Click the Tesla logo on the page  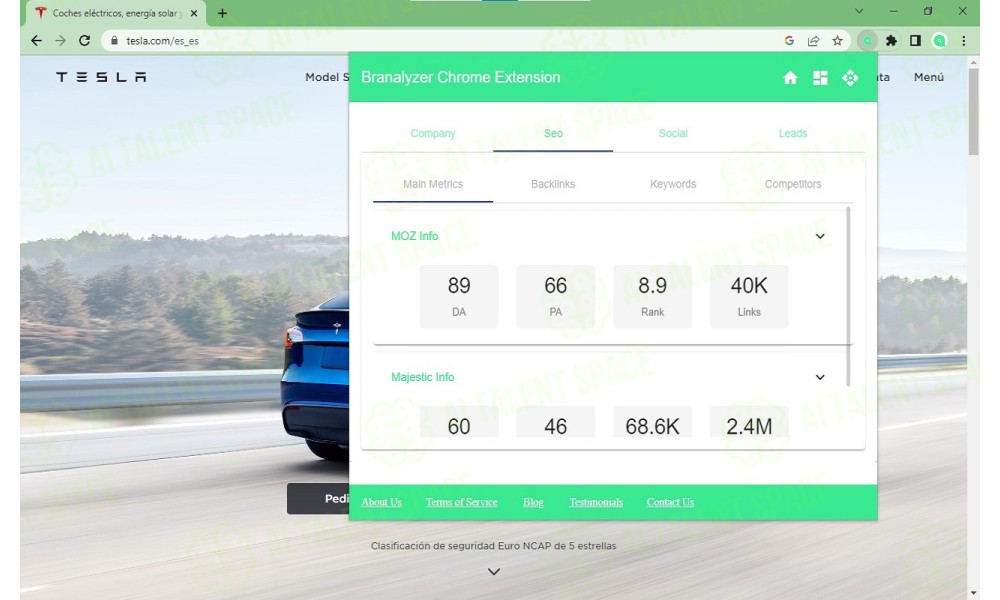[101, 77]
